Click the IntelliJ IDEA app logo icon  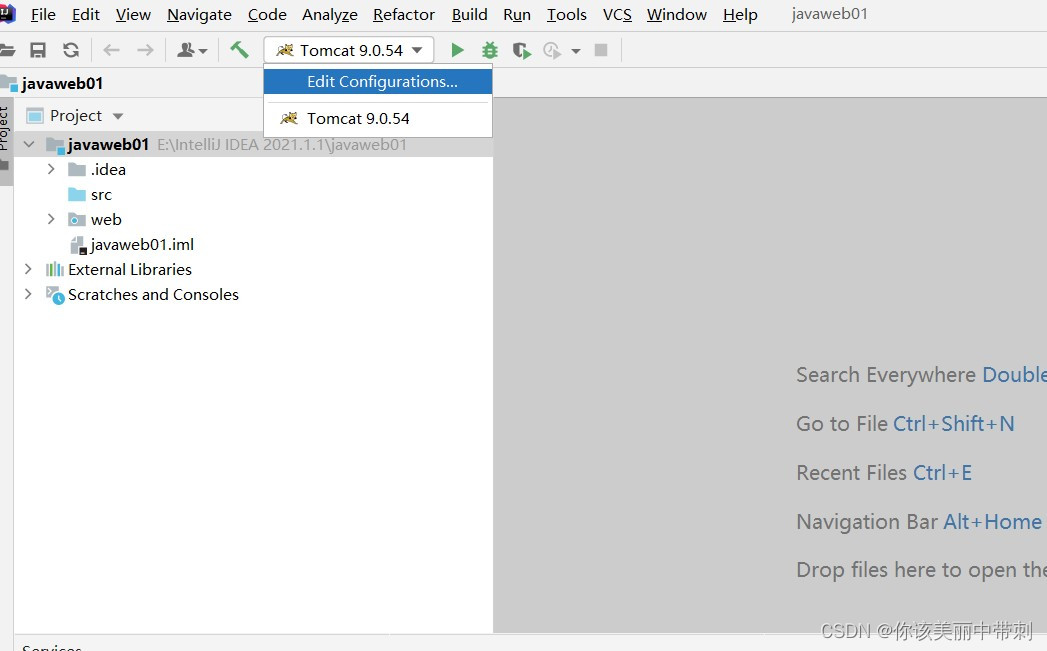coord(7,13)
